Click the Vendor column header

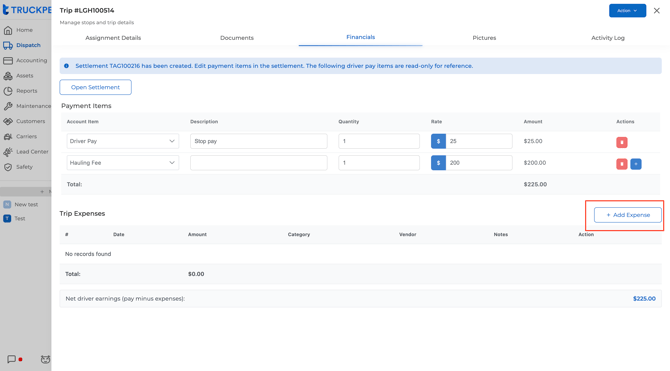point(408,235)
